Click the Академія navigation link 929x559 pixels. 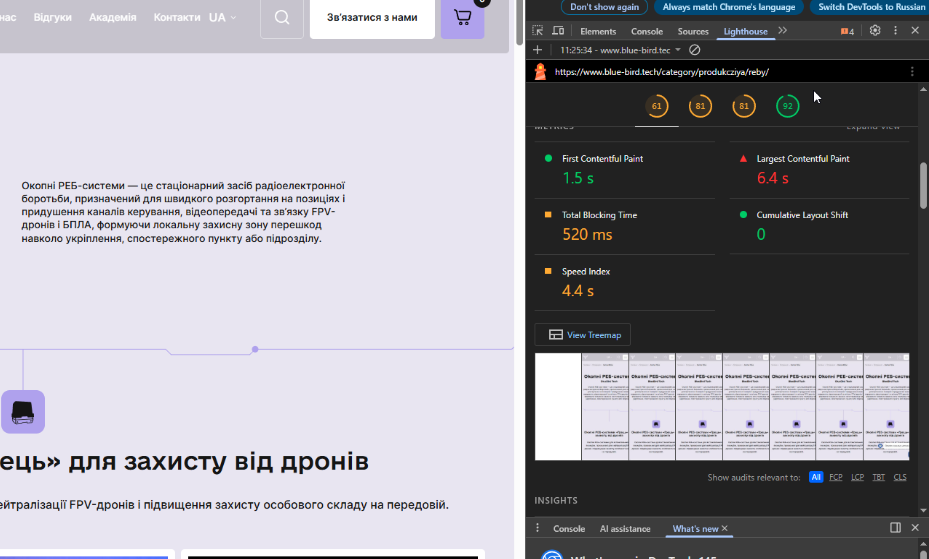click(x=113, y=17)
